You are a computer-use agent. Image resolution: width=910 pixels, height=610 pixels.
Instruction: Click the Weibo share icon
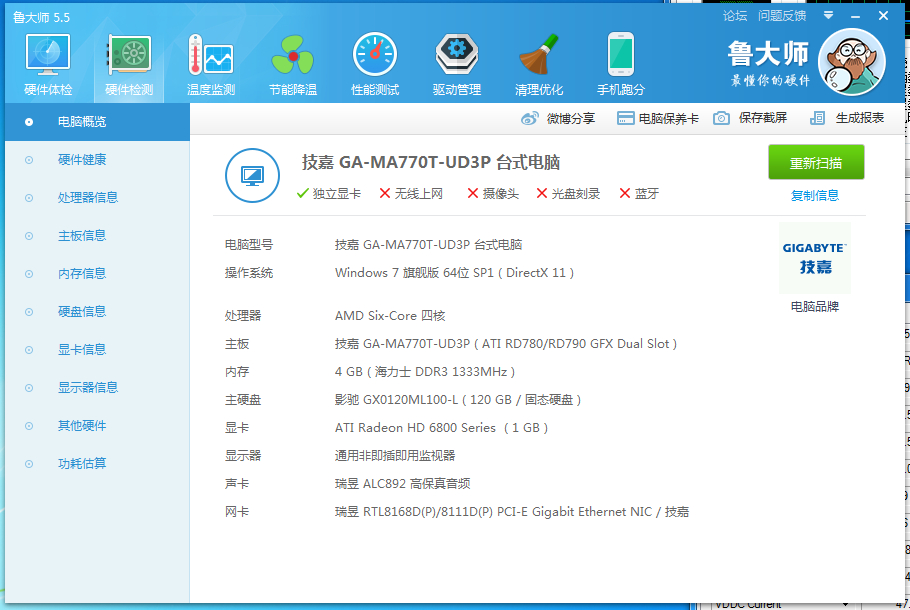530,118
